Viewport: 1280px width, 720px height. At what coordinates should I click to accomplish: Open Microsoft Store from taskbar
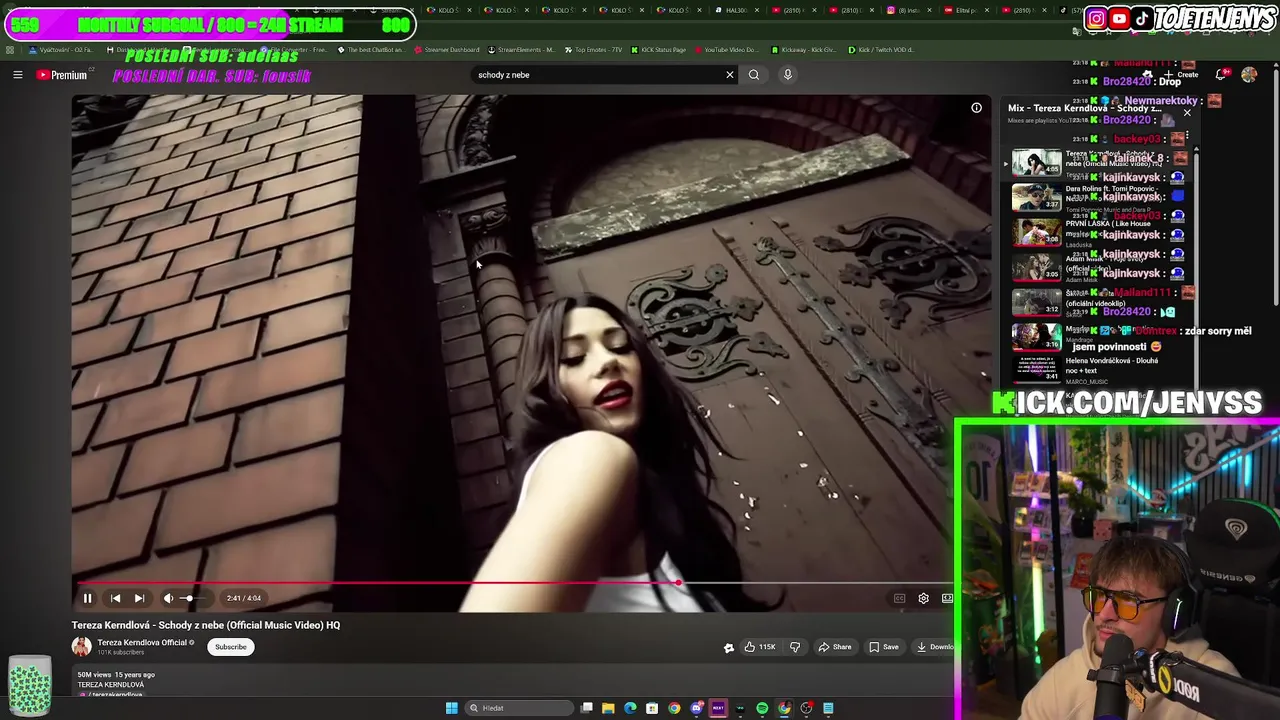tap(652, 708)
